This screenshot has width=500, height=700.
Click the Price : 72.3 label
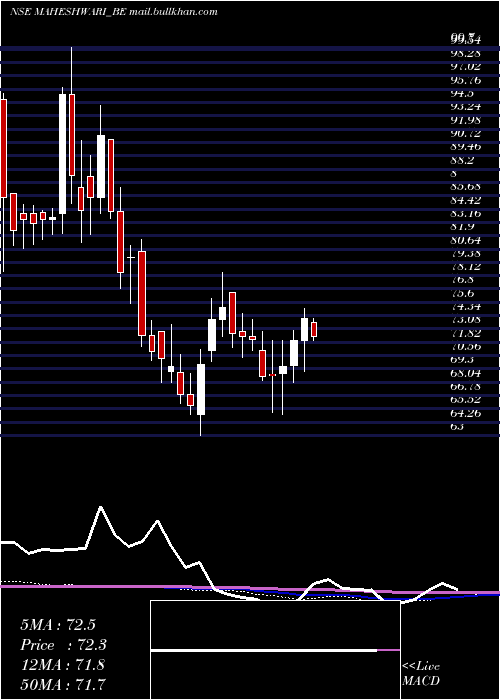(x=64, y=645)
